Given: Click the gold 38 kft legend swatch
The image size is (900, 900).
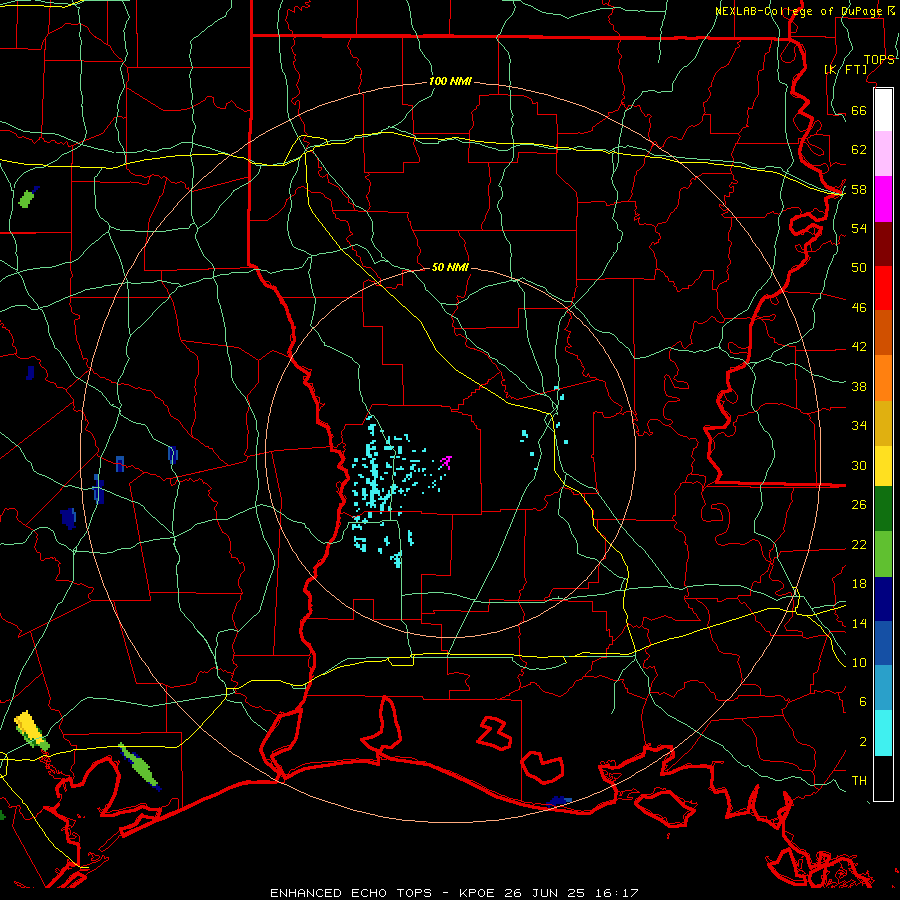Looking at the screenshot, I should point(883,424).
